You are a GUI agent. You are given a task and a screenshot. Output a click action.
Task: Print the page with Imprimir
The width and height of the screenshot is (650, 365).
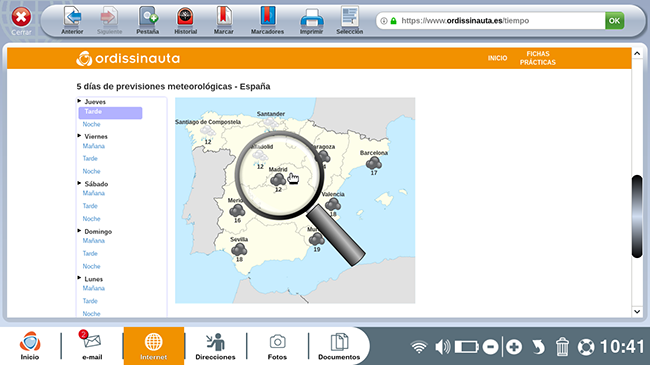(311, 20)
